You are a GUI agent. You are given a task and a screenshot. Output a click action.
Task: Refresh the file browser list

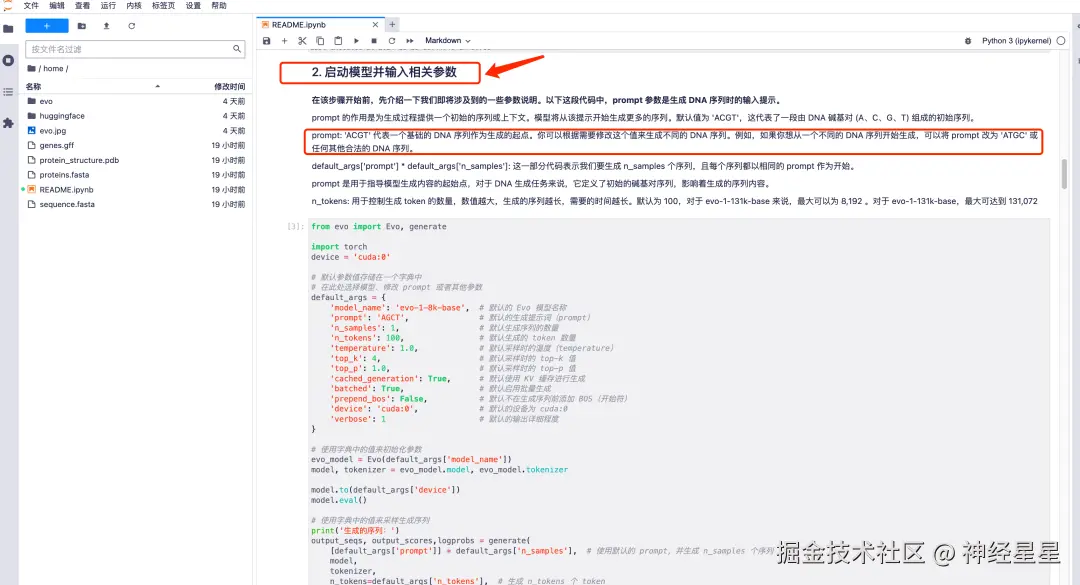(x=132, y=26)
